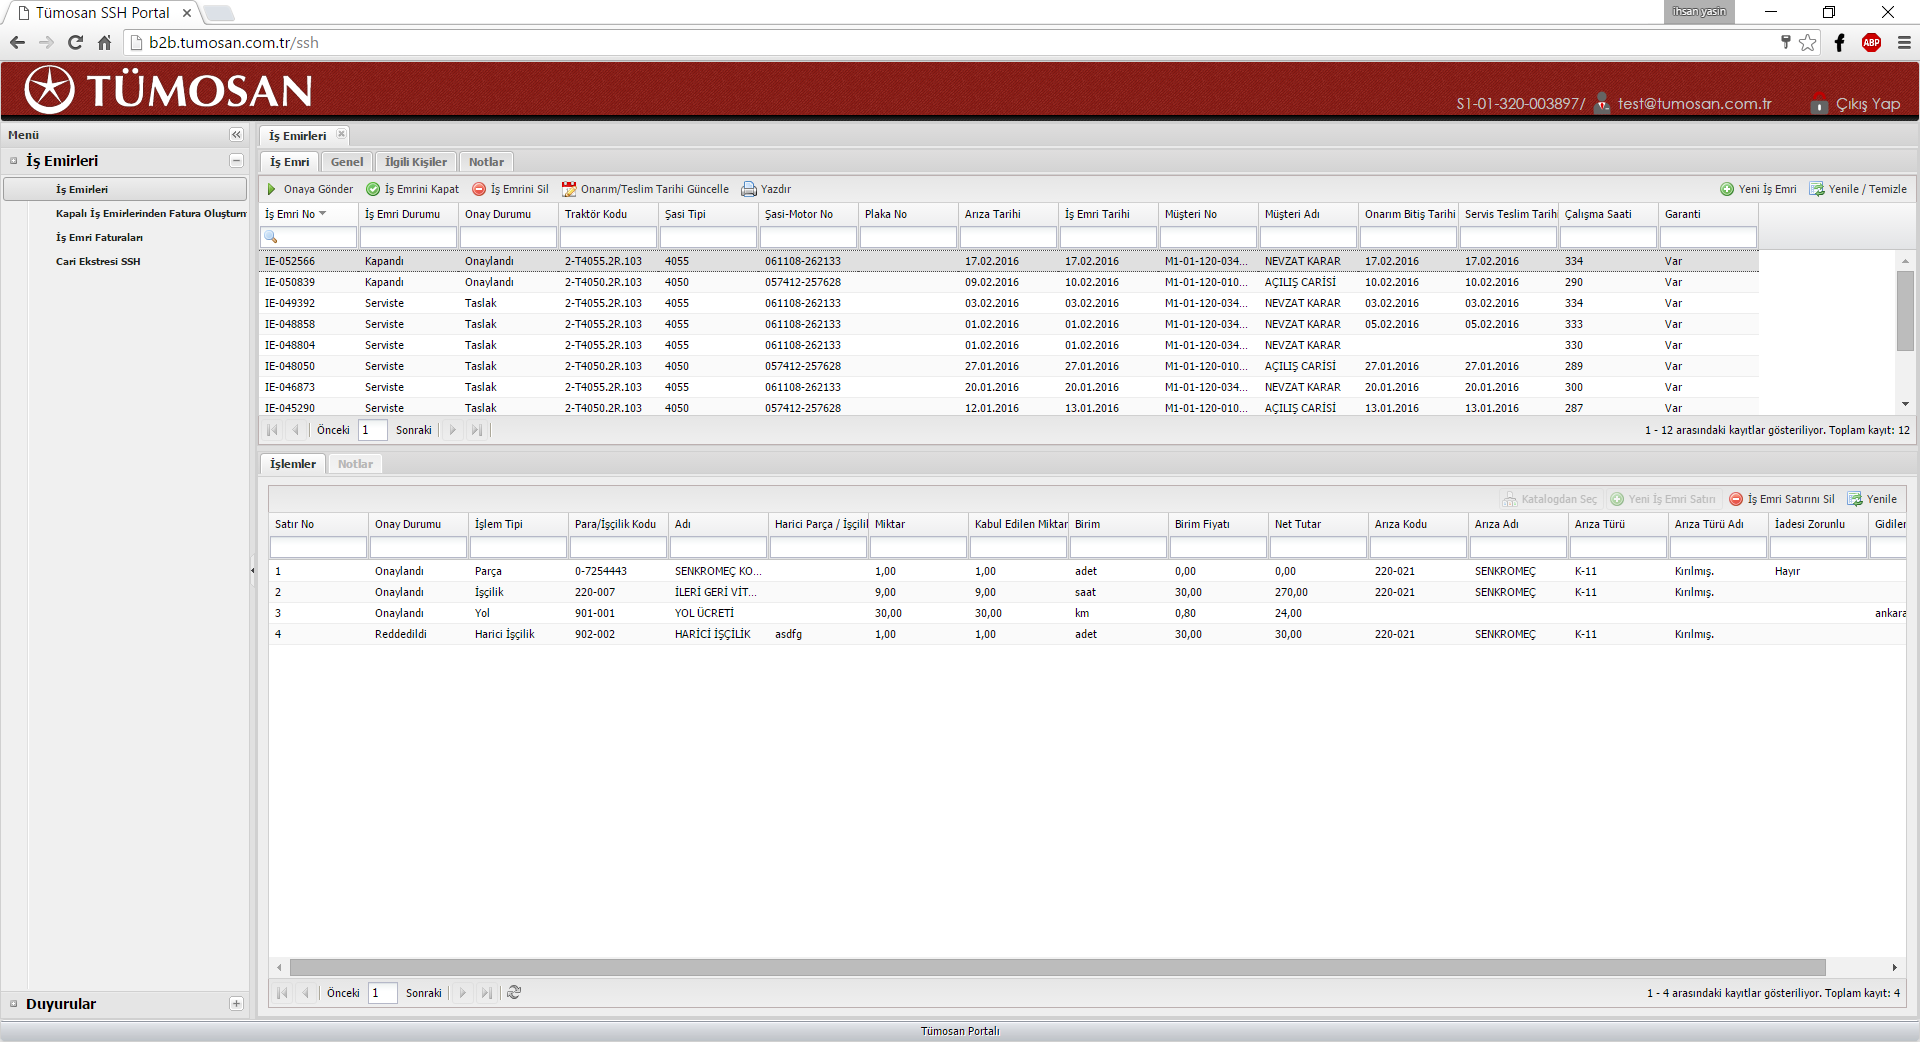Click Sonraki in bottom grid pager

pos(423,993)
